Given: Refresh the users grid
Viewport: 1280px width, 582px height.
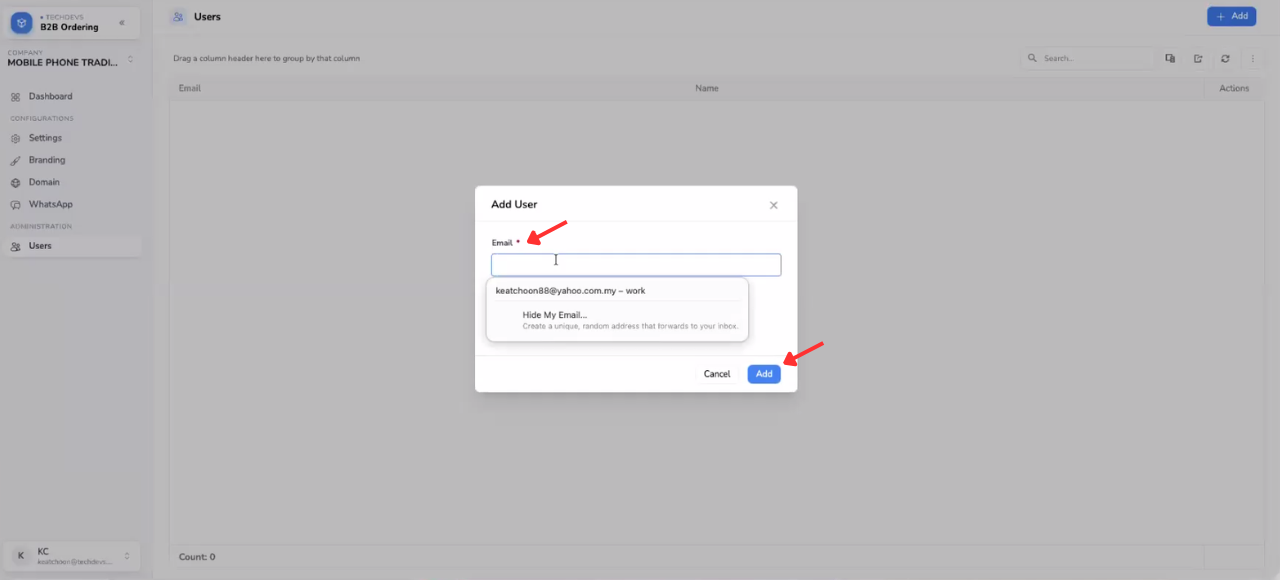Looking at the screenshot, I should point(1225,58).
